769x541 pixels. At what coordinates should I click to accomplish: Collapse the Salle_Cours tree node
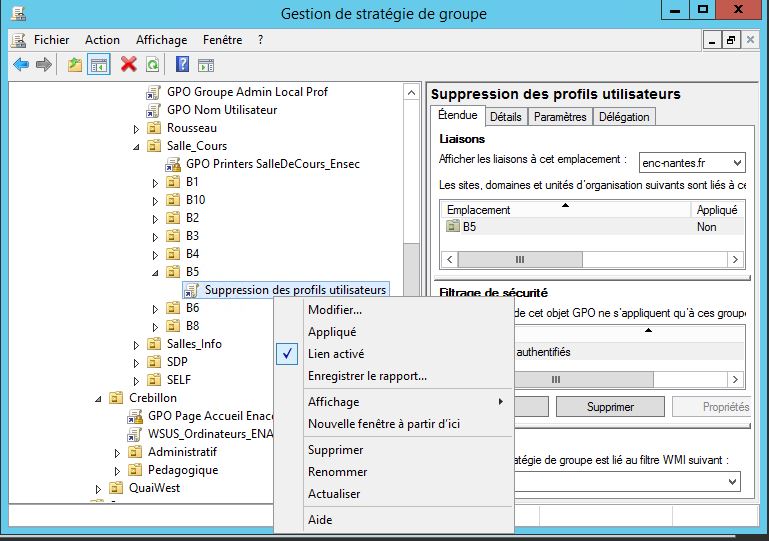pos(136,147)
